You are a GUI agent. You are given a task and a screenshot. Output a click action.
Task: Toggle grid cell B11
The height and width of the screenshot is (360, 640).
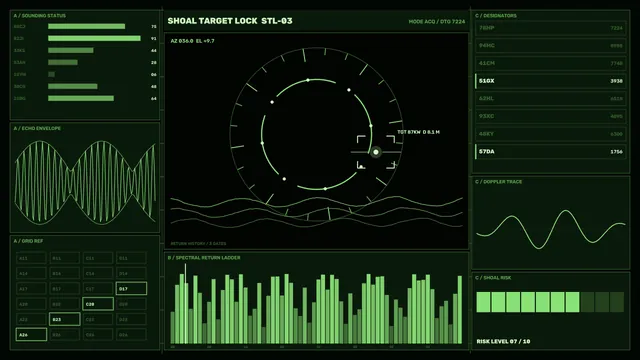coord(64,258)
